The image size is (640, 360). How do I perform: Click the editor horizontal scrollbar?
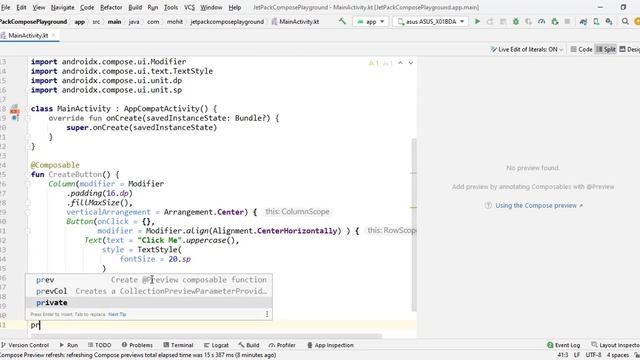tap(206, 336)
